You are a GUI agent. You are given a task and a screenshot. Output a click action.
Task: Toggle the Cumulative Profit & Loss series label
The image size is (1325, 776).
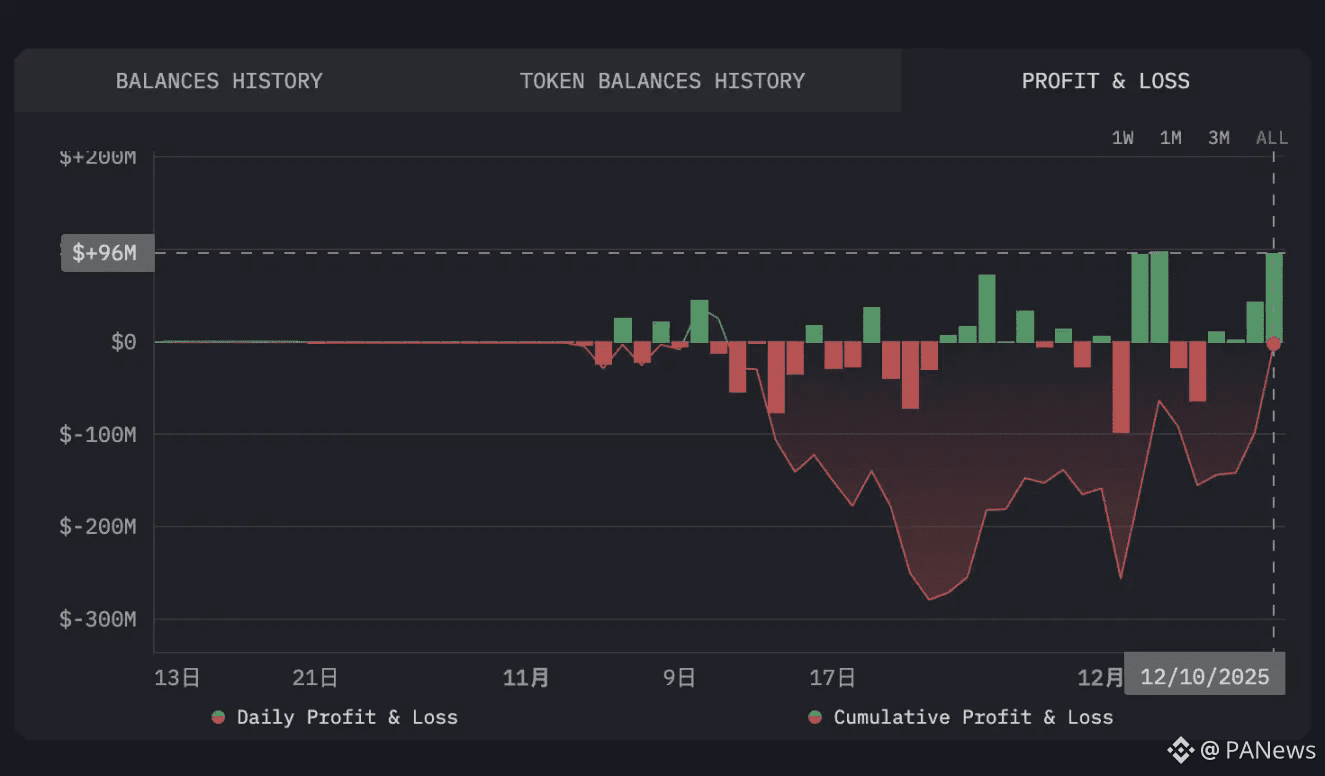coord(973,717)
